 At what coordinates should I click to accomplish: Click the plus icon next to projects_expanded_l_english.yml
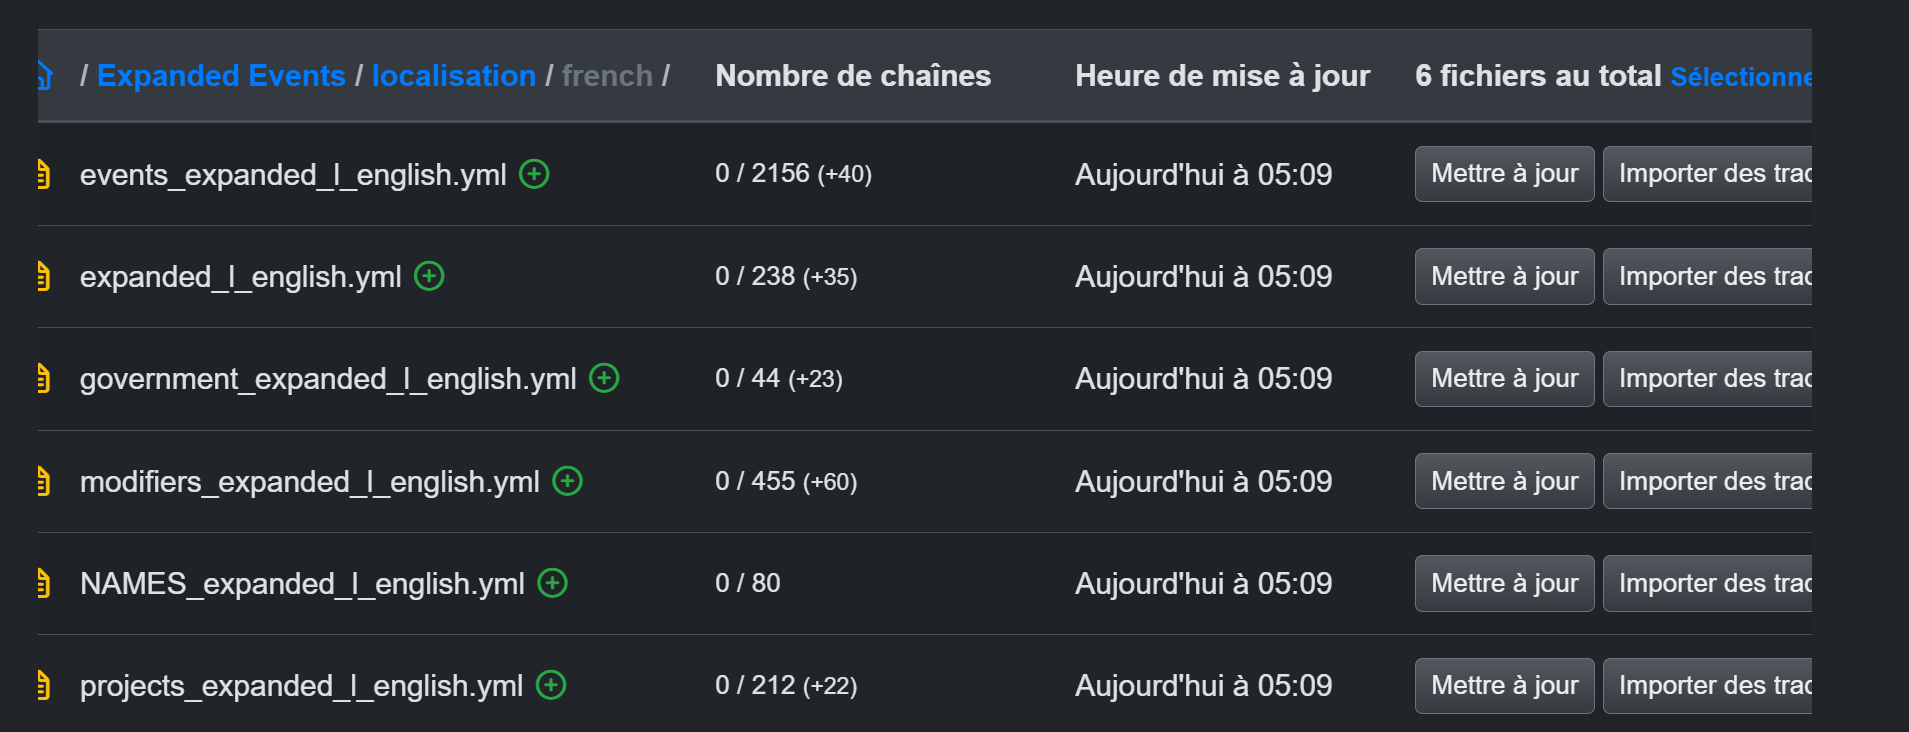[551, 685]
